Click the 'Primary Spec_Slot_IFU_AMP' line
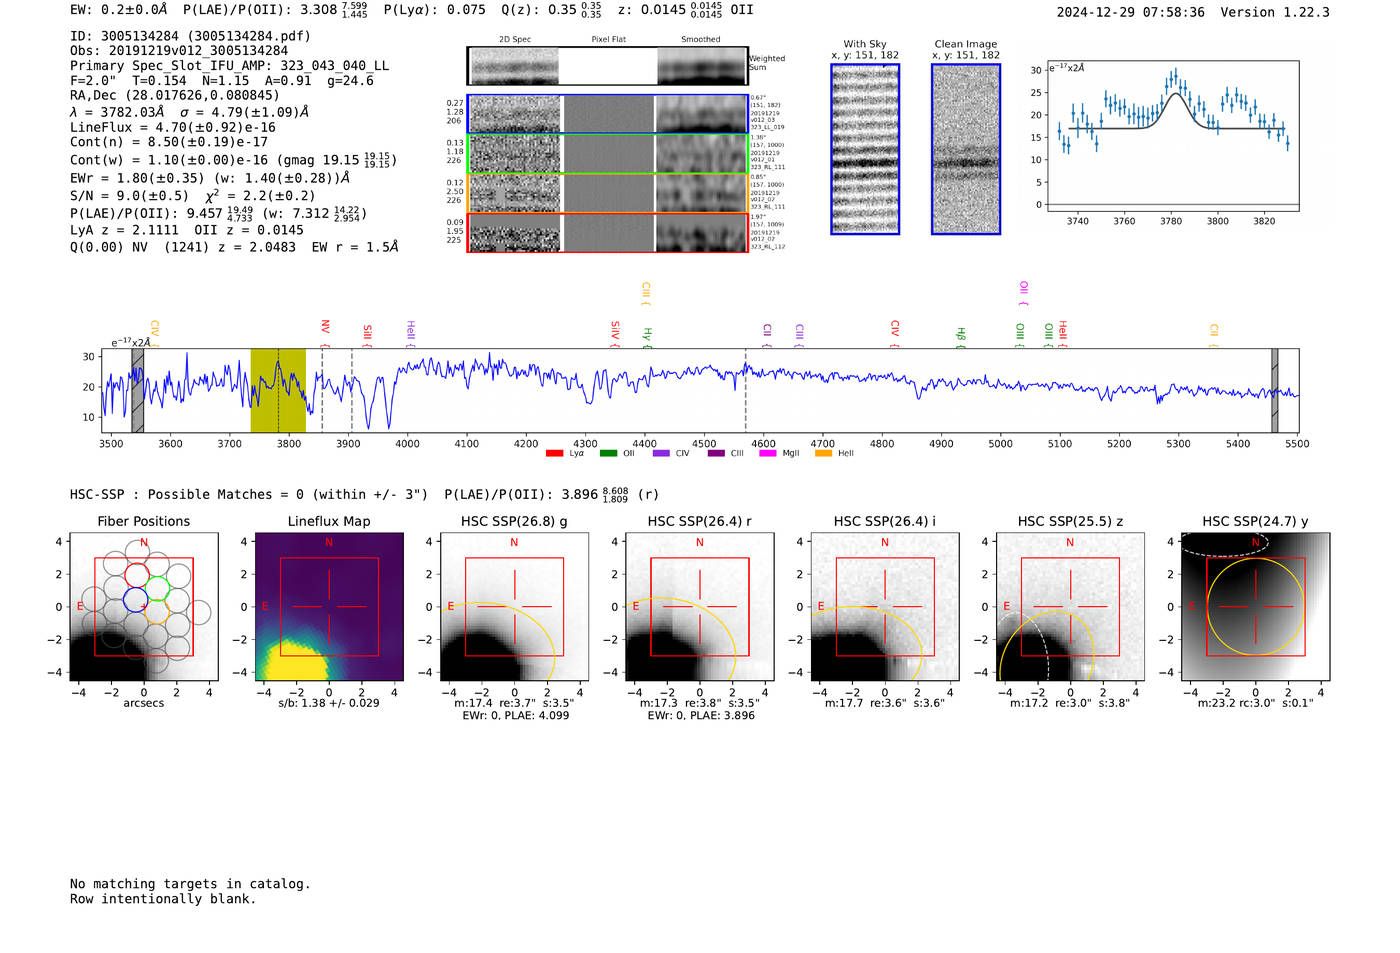This screenshot has height=953, width=1400. (230, 66)
